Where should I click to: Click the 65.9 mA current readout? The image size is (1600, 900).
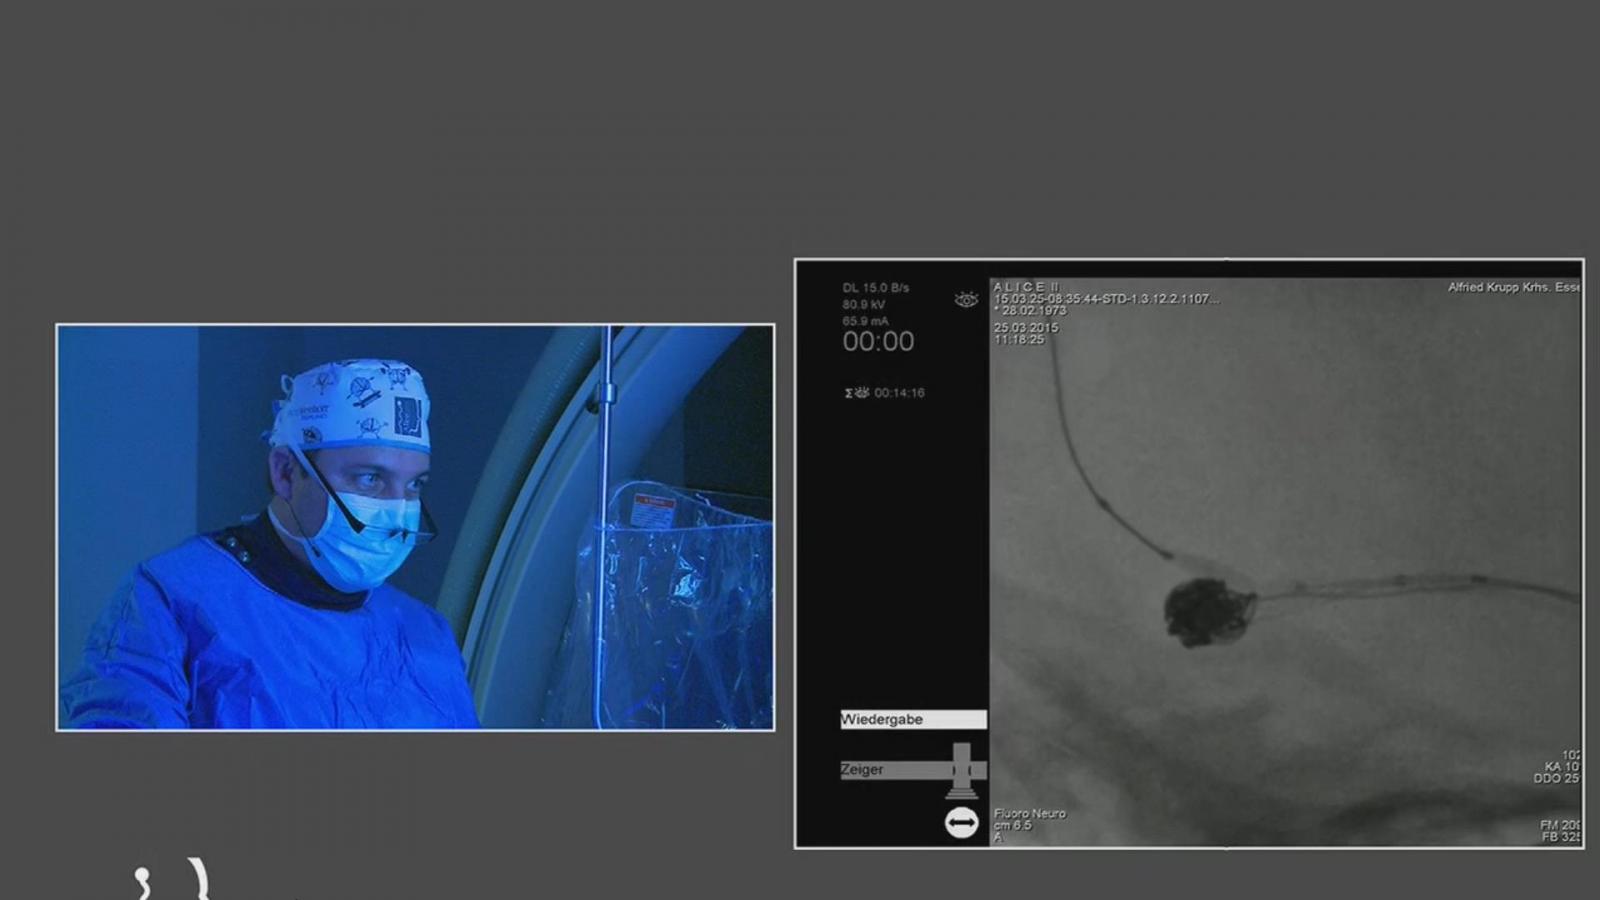pos(866,321)
